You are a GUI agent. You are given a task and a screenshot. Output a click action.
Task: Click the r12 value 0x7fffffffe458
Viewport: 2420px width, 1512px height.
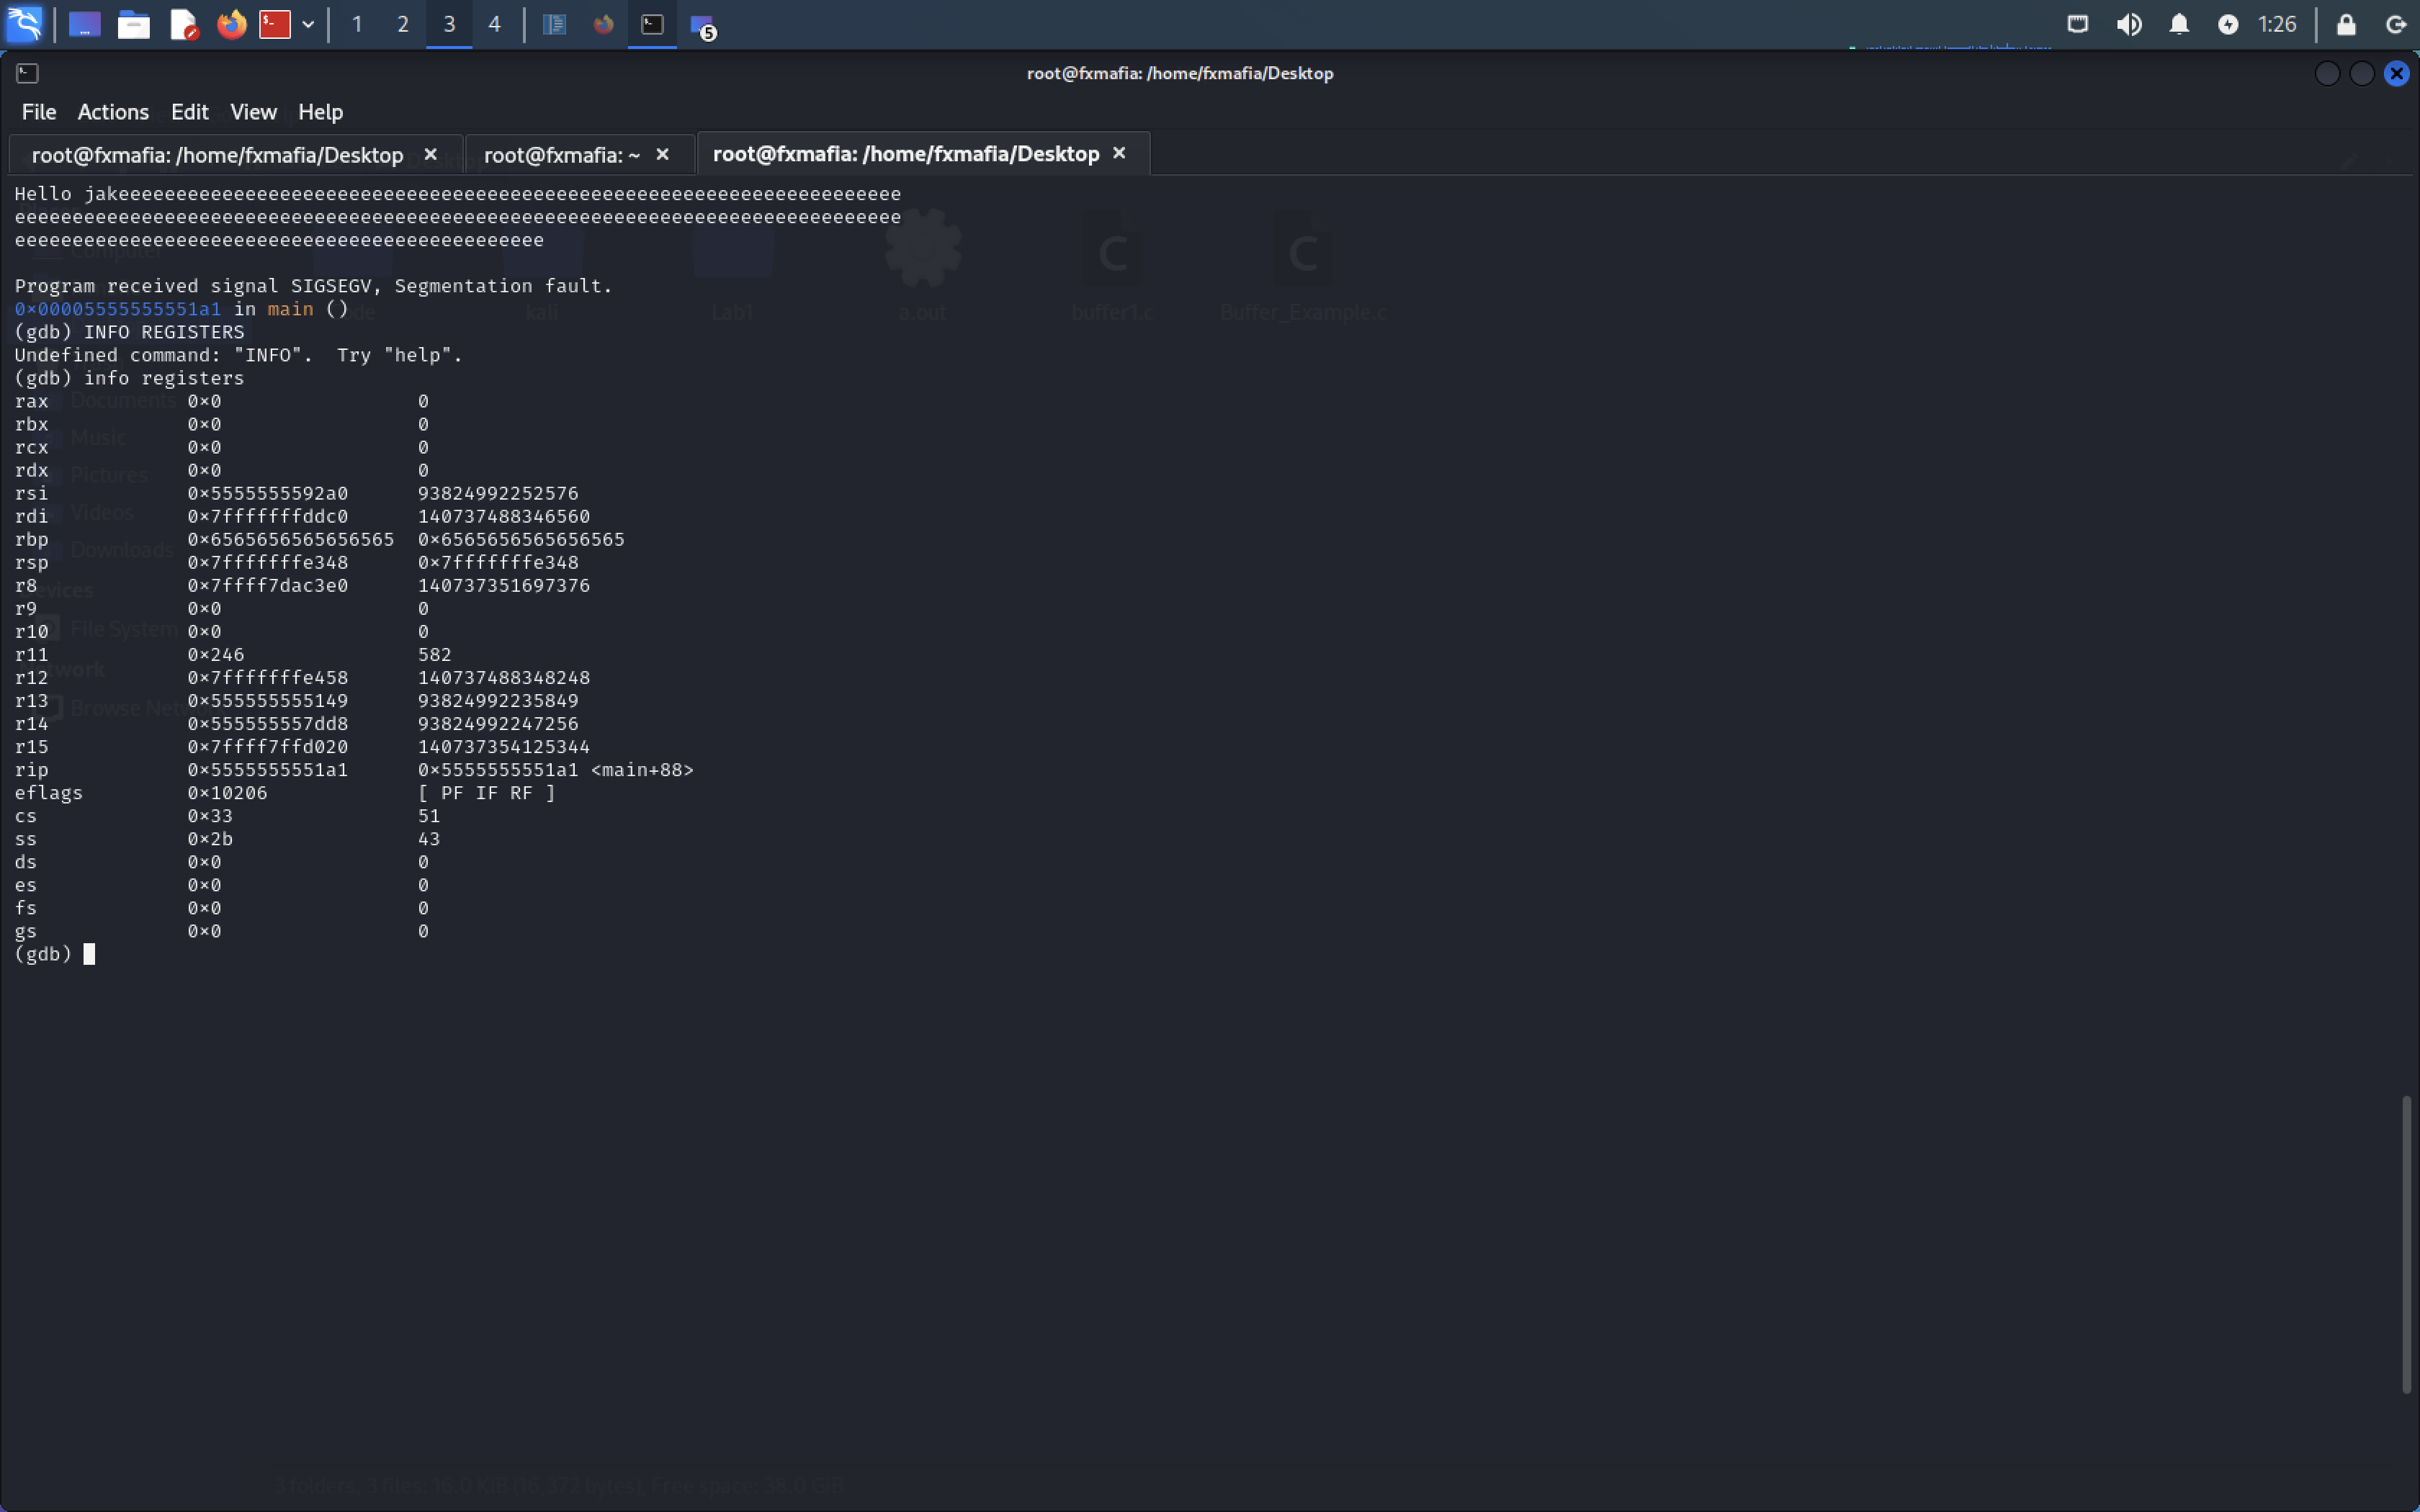tap(268, 678)
